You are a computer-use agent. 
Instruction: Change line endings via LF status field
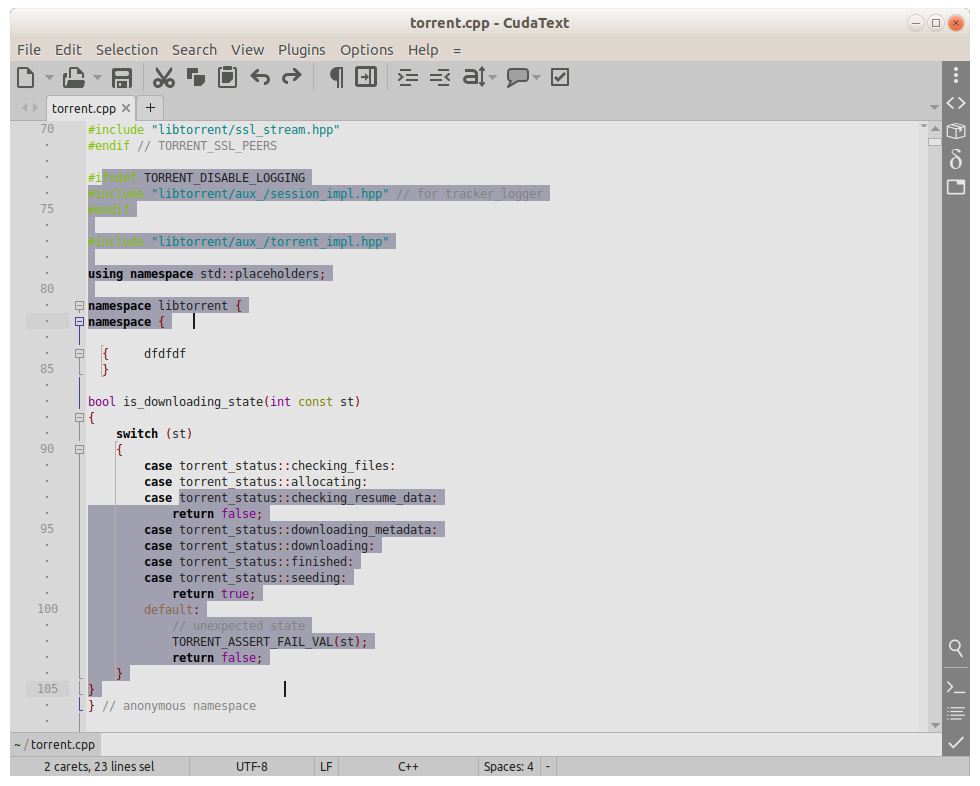pos(326,767)
